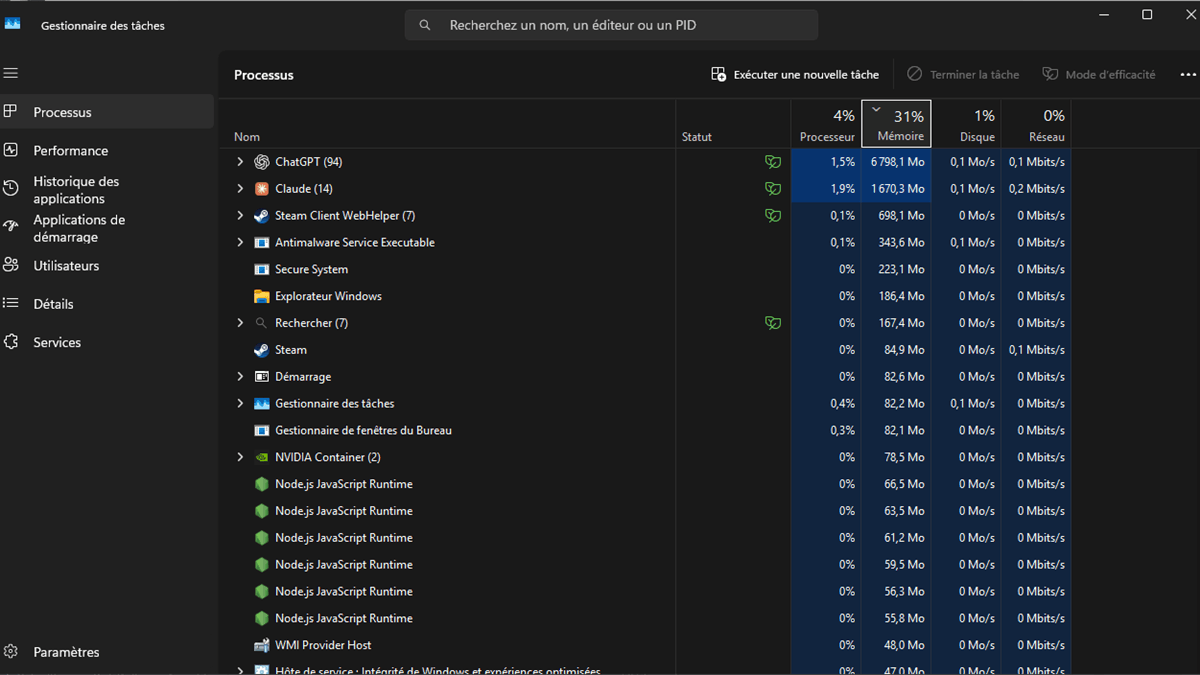
Task: Click the Task Manager icon in title bar
Action: (x=13, y=23)
